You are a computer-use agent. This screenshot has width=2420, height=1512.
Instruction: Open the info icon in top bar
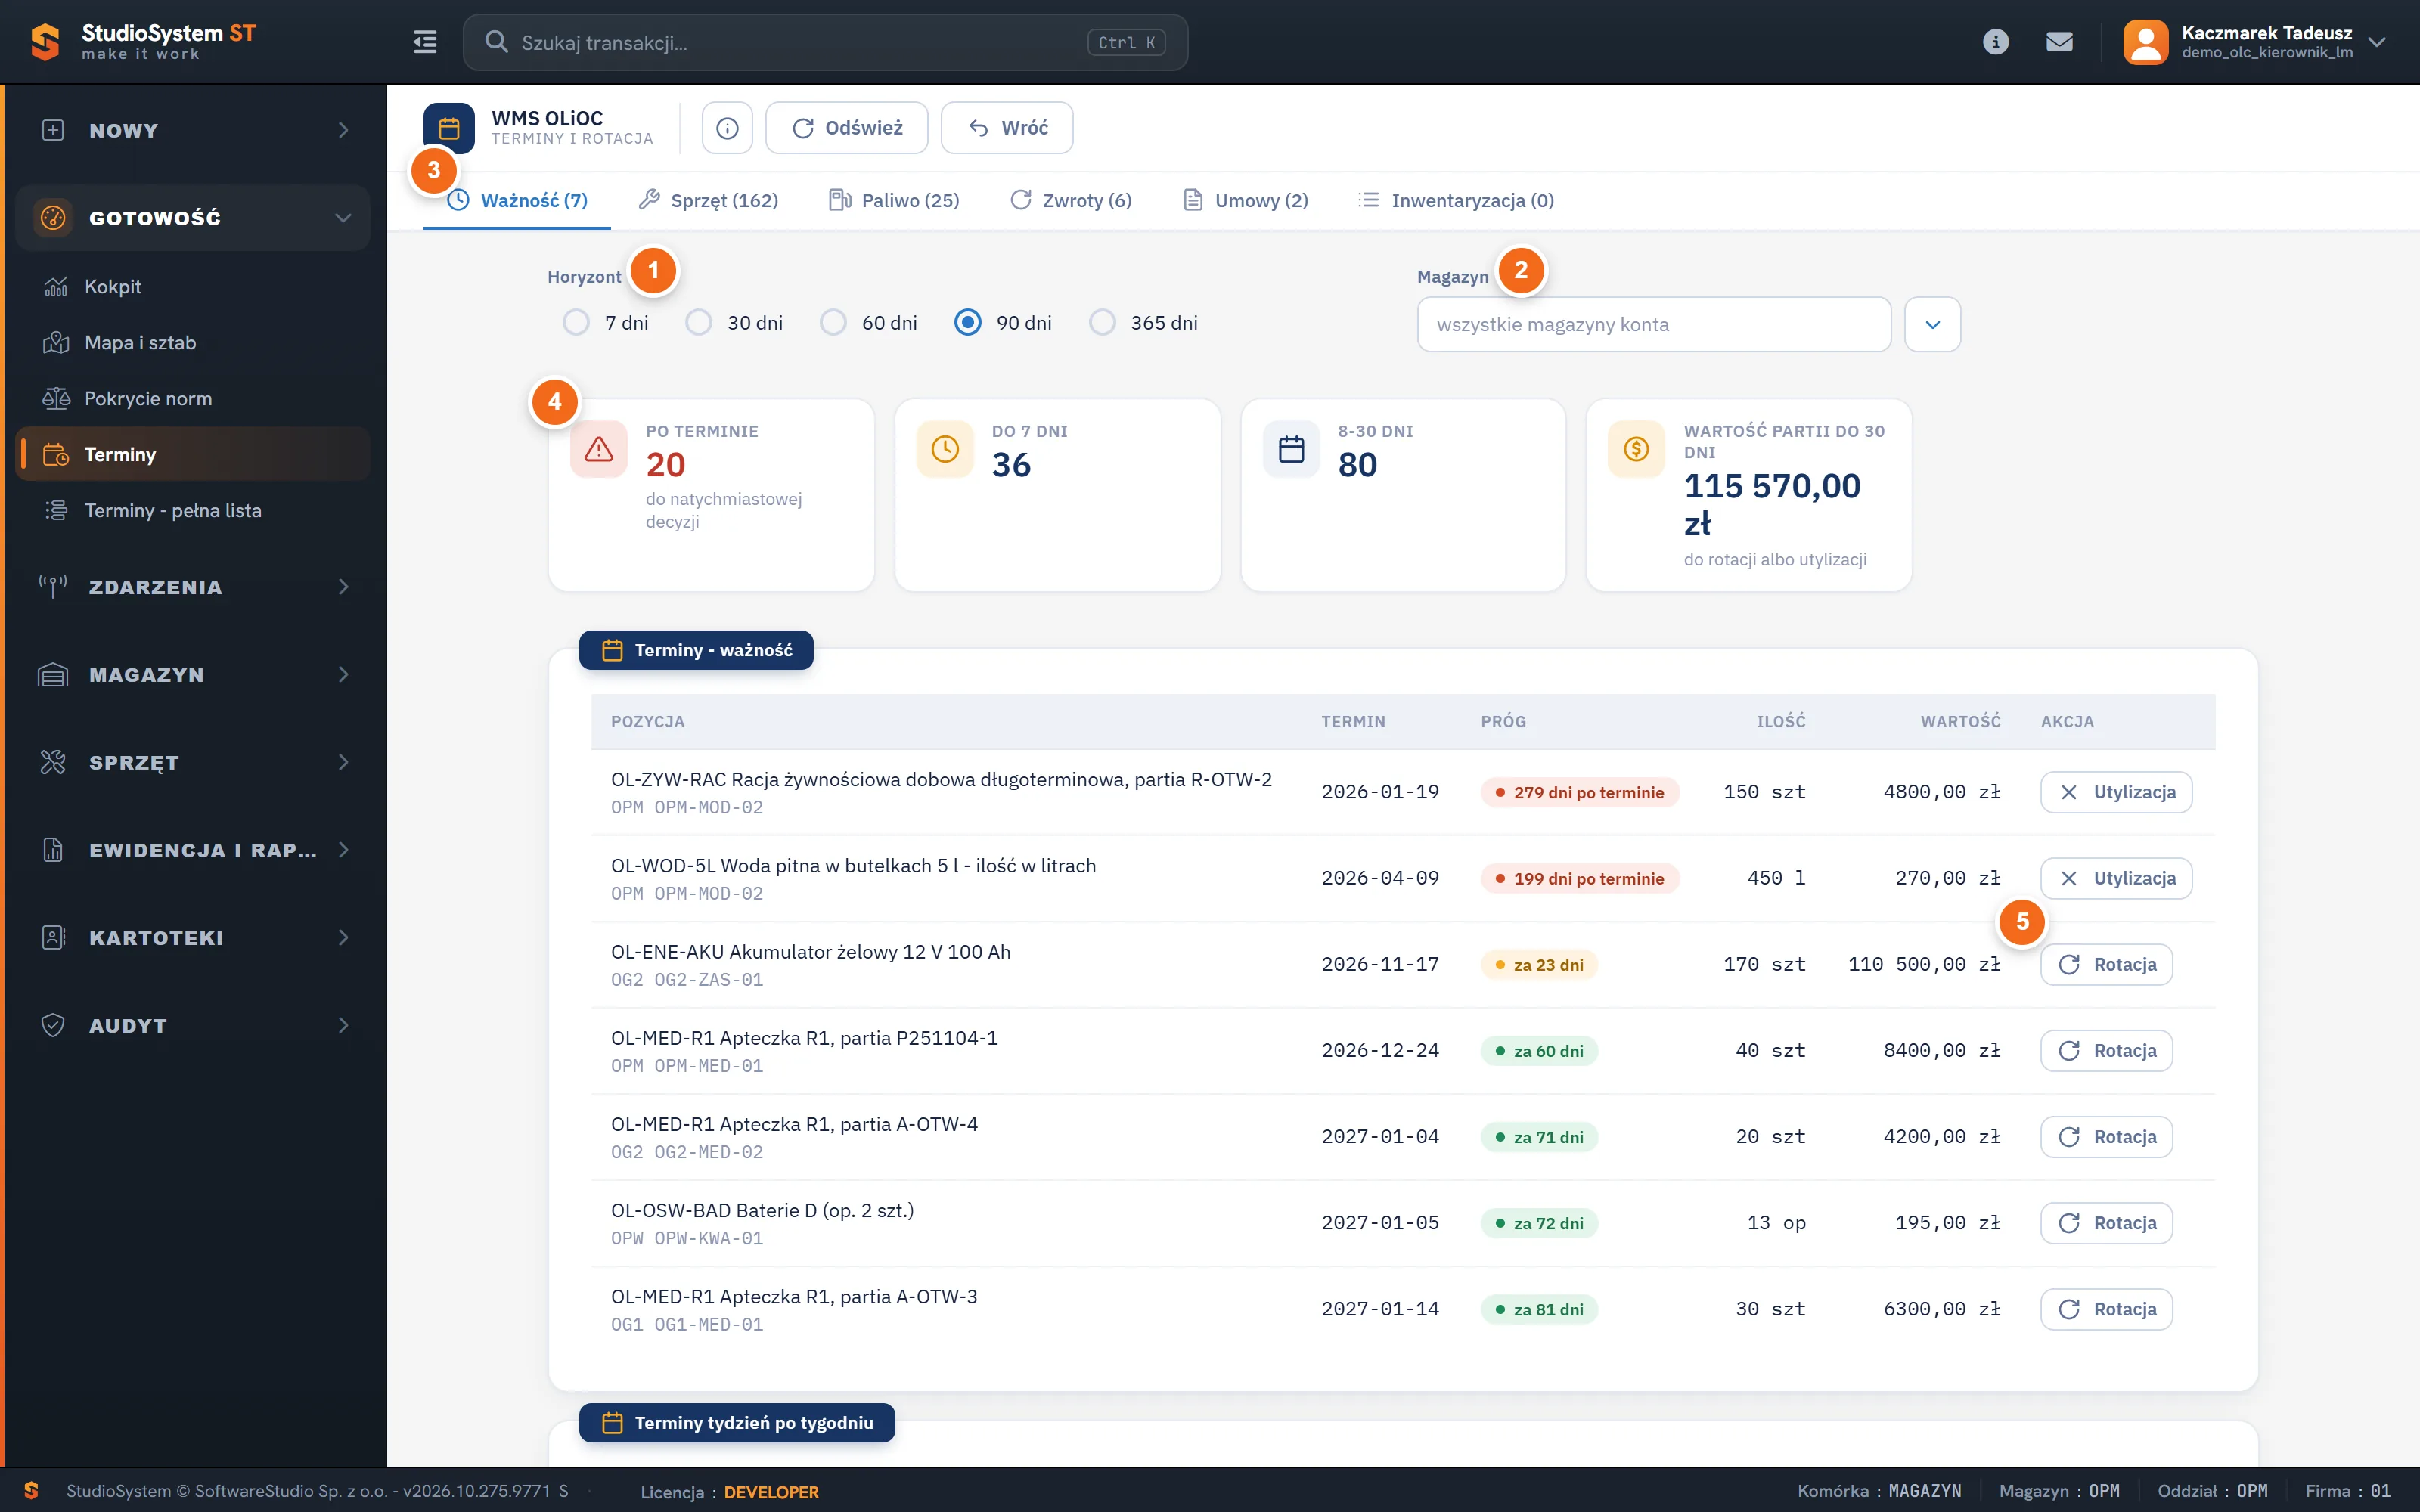click(1995, 42)
